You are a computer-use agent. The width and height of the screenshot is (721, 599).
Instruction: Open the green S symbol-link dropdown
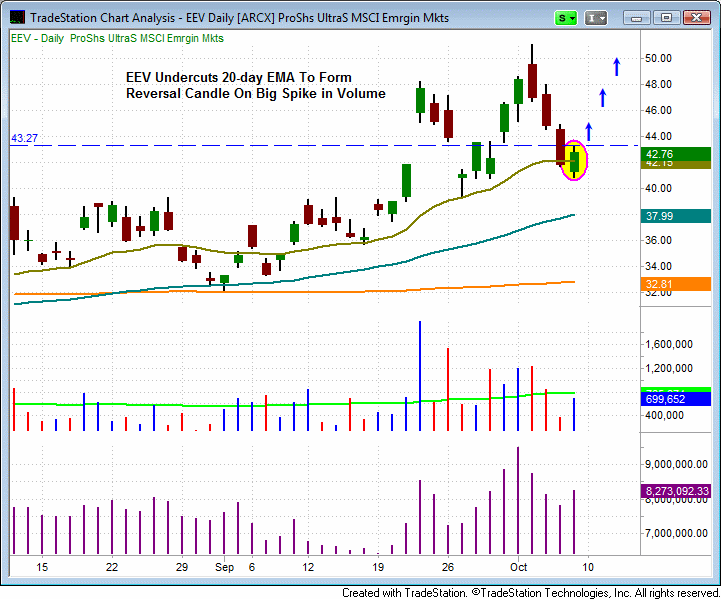tap(566, 18)
